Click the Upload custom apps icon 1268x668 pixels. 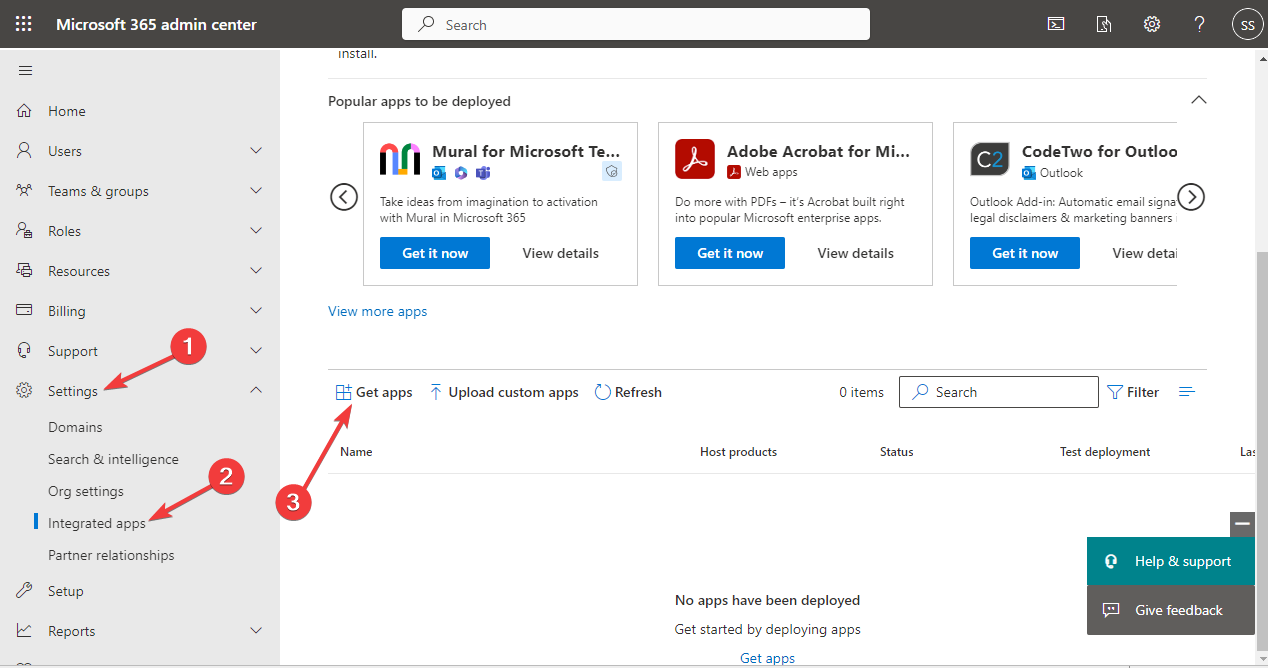(x=436, y=391)
